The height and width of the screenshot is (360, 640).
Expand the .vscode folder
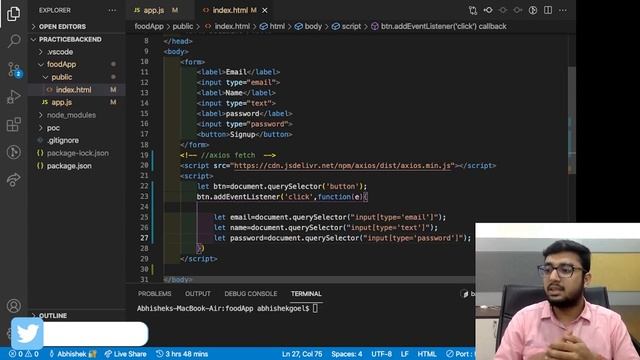pos(60,52)
